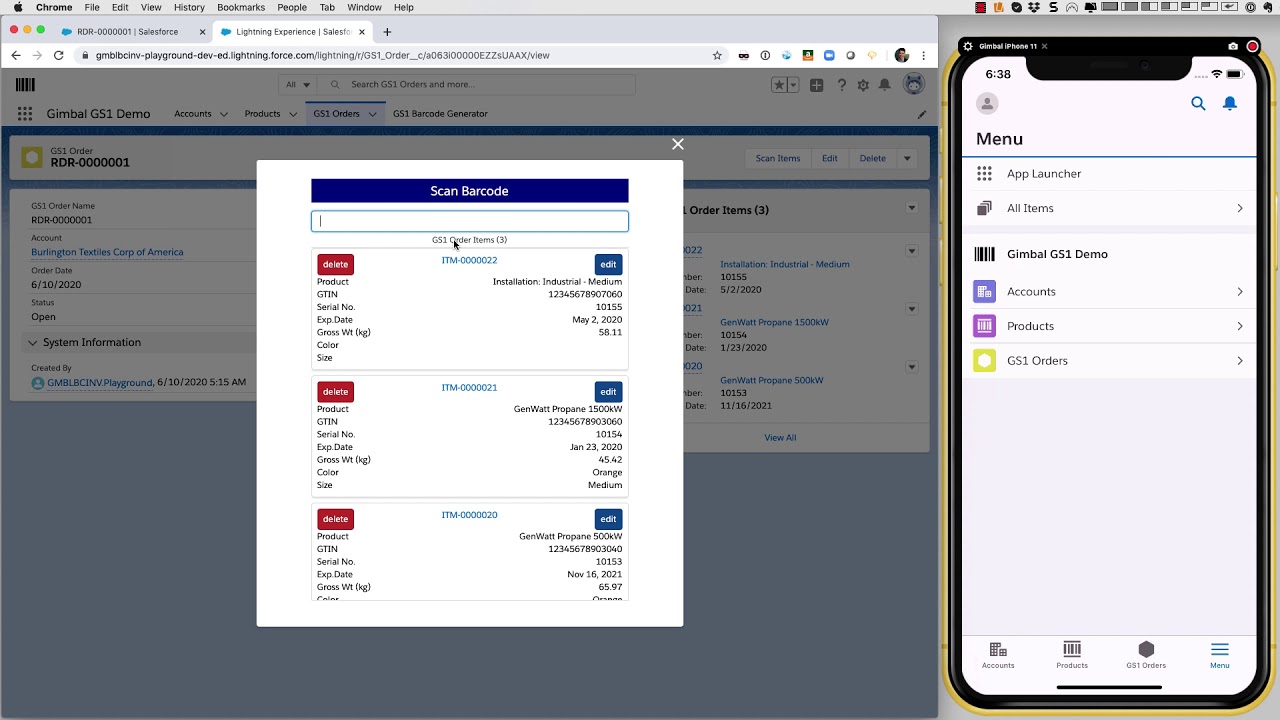Open the GenWatt Propane 1500kW product link
1280x720 pixels.
[772, 322]
